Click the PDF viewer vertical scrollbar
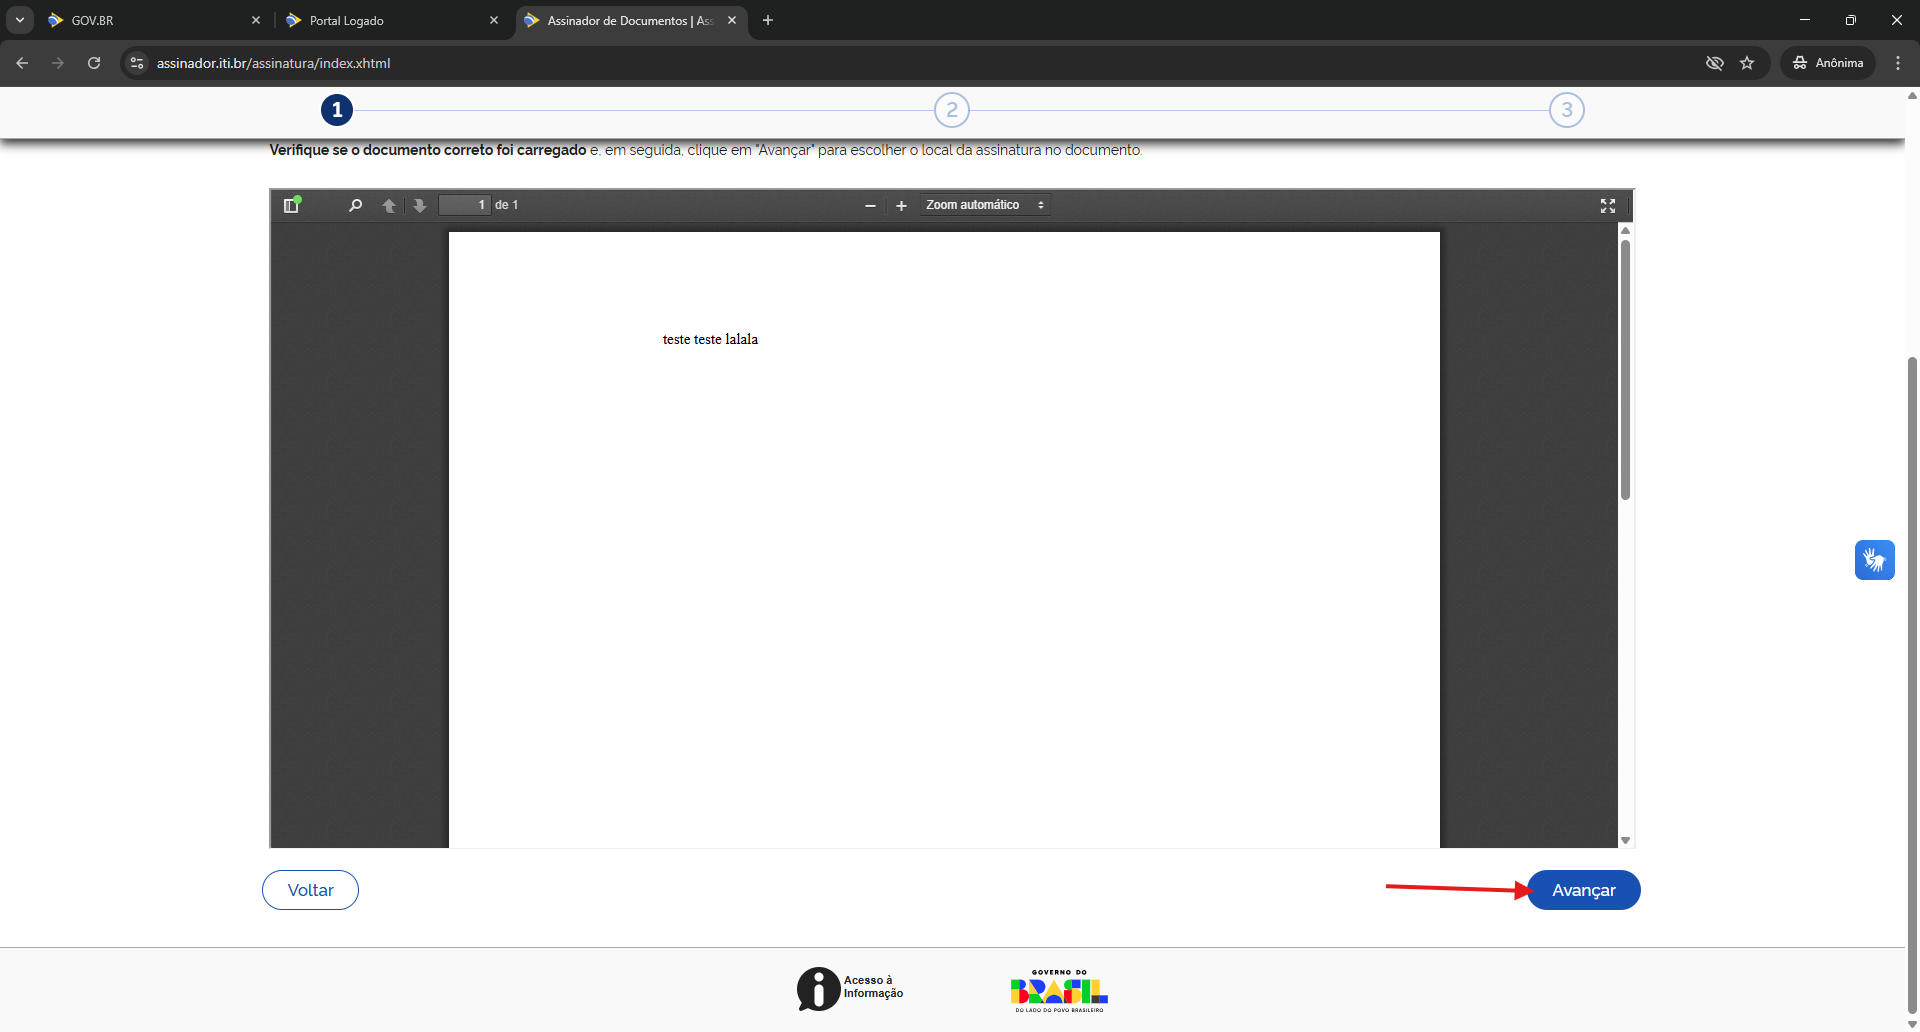The image size is (1920, 1032). pos(1625,370)
